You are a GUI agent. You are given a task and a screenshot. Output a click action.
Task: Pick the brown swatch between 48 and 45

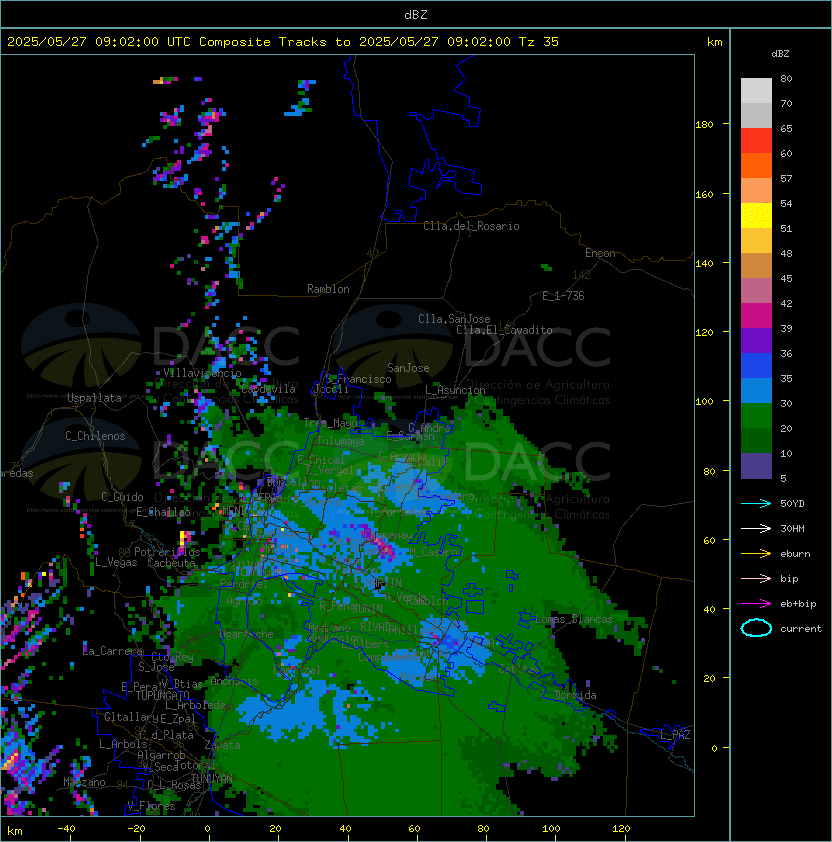756,266
